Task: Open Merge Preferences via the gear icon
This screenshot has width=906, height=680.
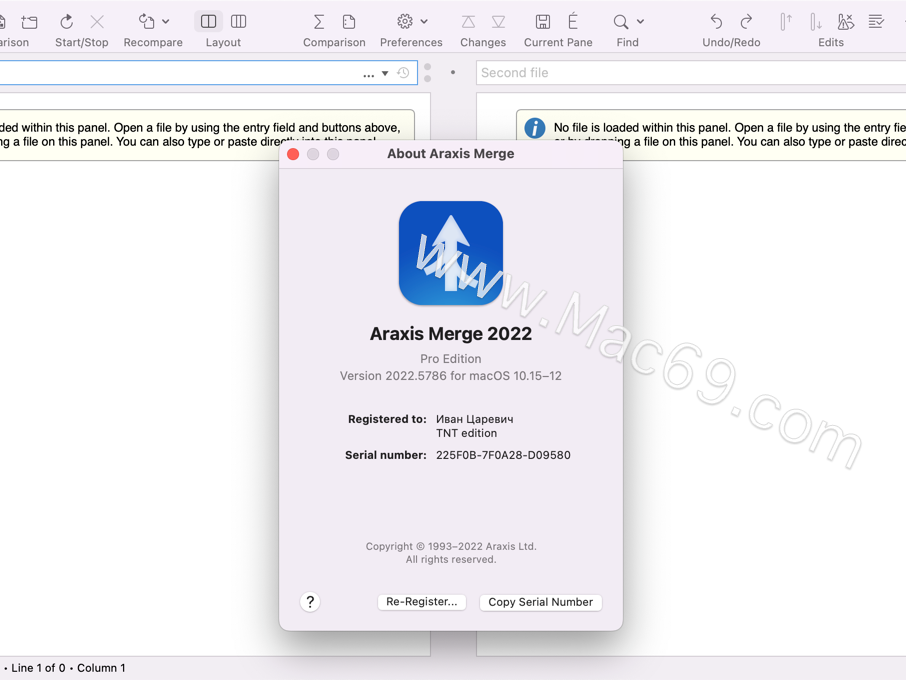Action: [405, 20]
